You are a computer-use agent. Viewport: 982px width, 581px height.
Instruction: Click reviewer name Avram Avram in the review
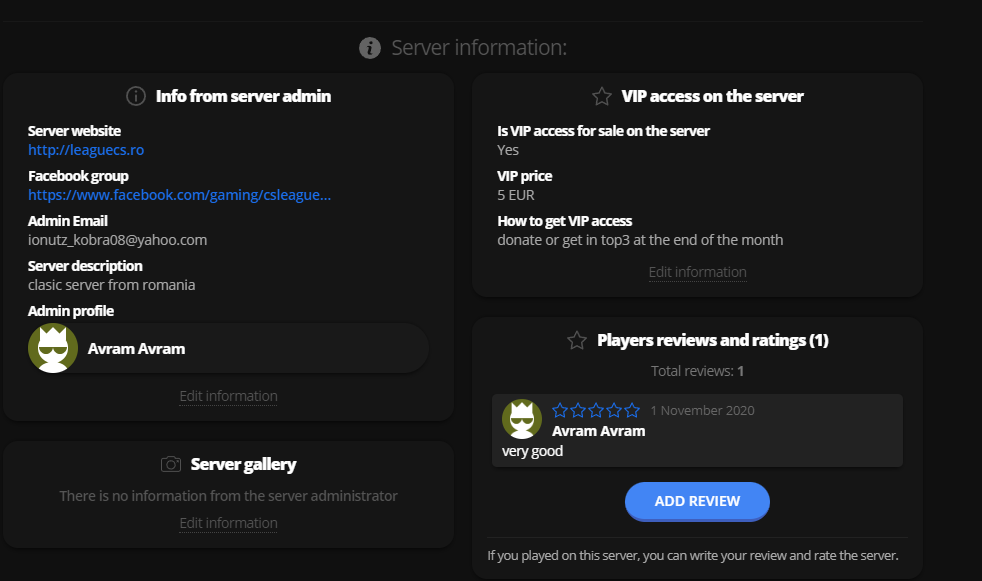pyautogui.click(x=598, y=431)
